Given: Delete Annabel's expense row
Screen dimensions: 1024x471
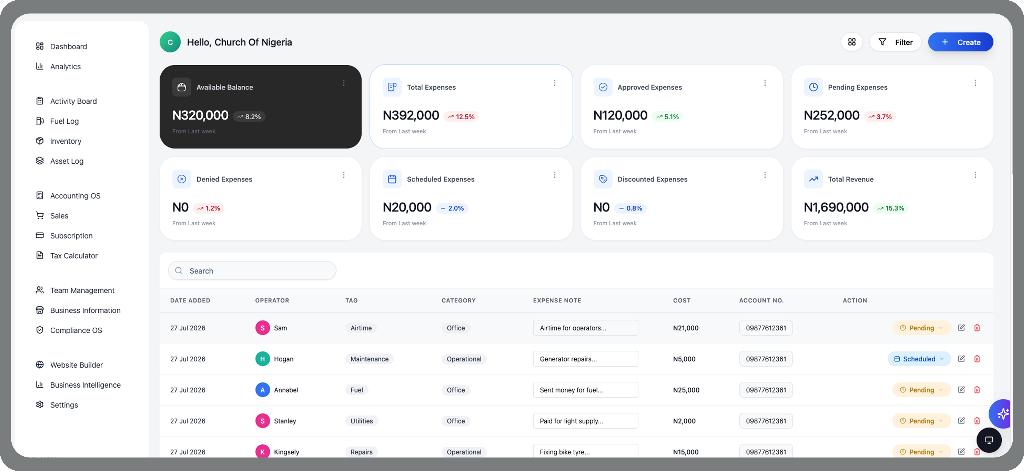Looking at the screenshot, I should click(977, 390).
